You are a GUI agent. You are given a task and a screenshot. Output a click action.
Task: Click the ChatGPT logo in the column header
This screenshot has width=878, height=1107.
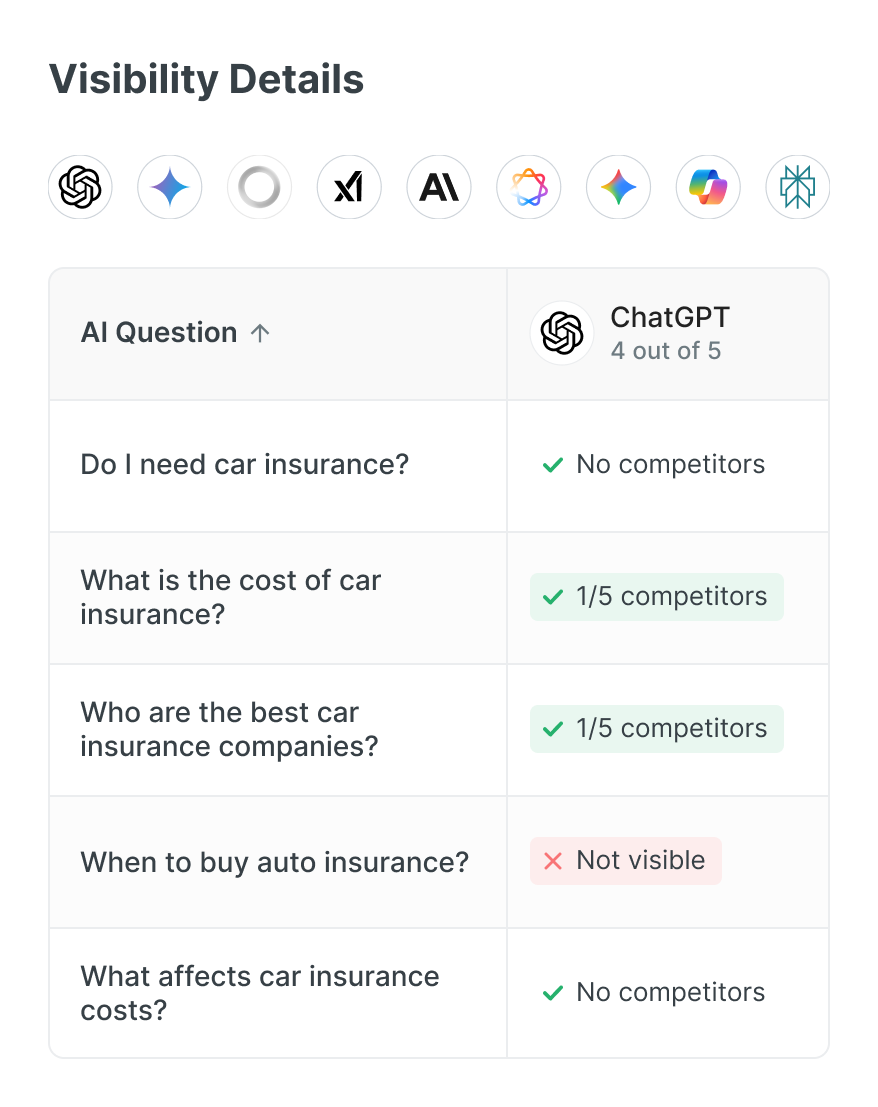562,333
